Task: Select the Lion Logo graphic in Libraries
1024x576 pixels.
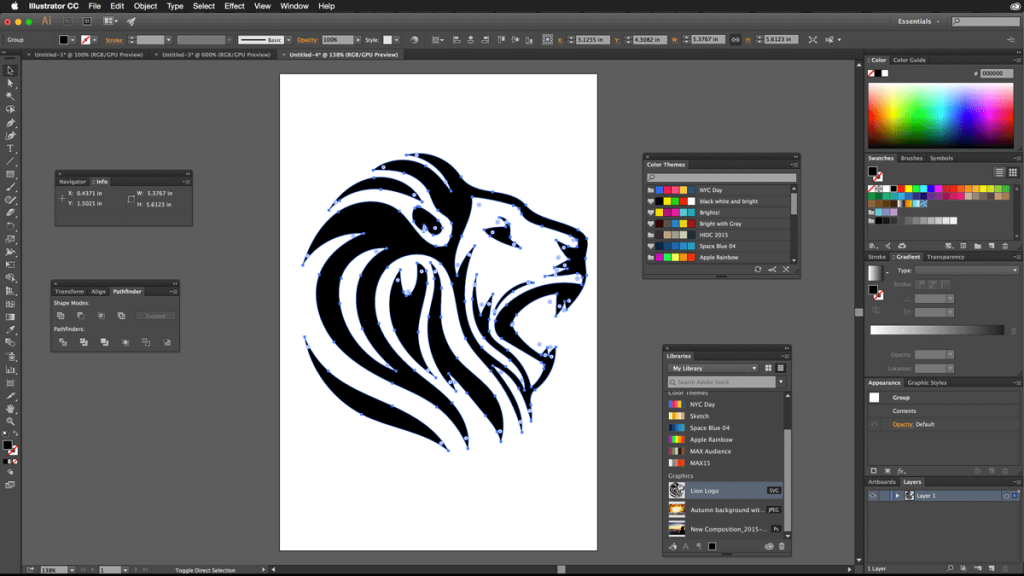Action: click(x=724, y=490)
